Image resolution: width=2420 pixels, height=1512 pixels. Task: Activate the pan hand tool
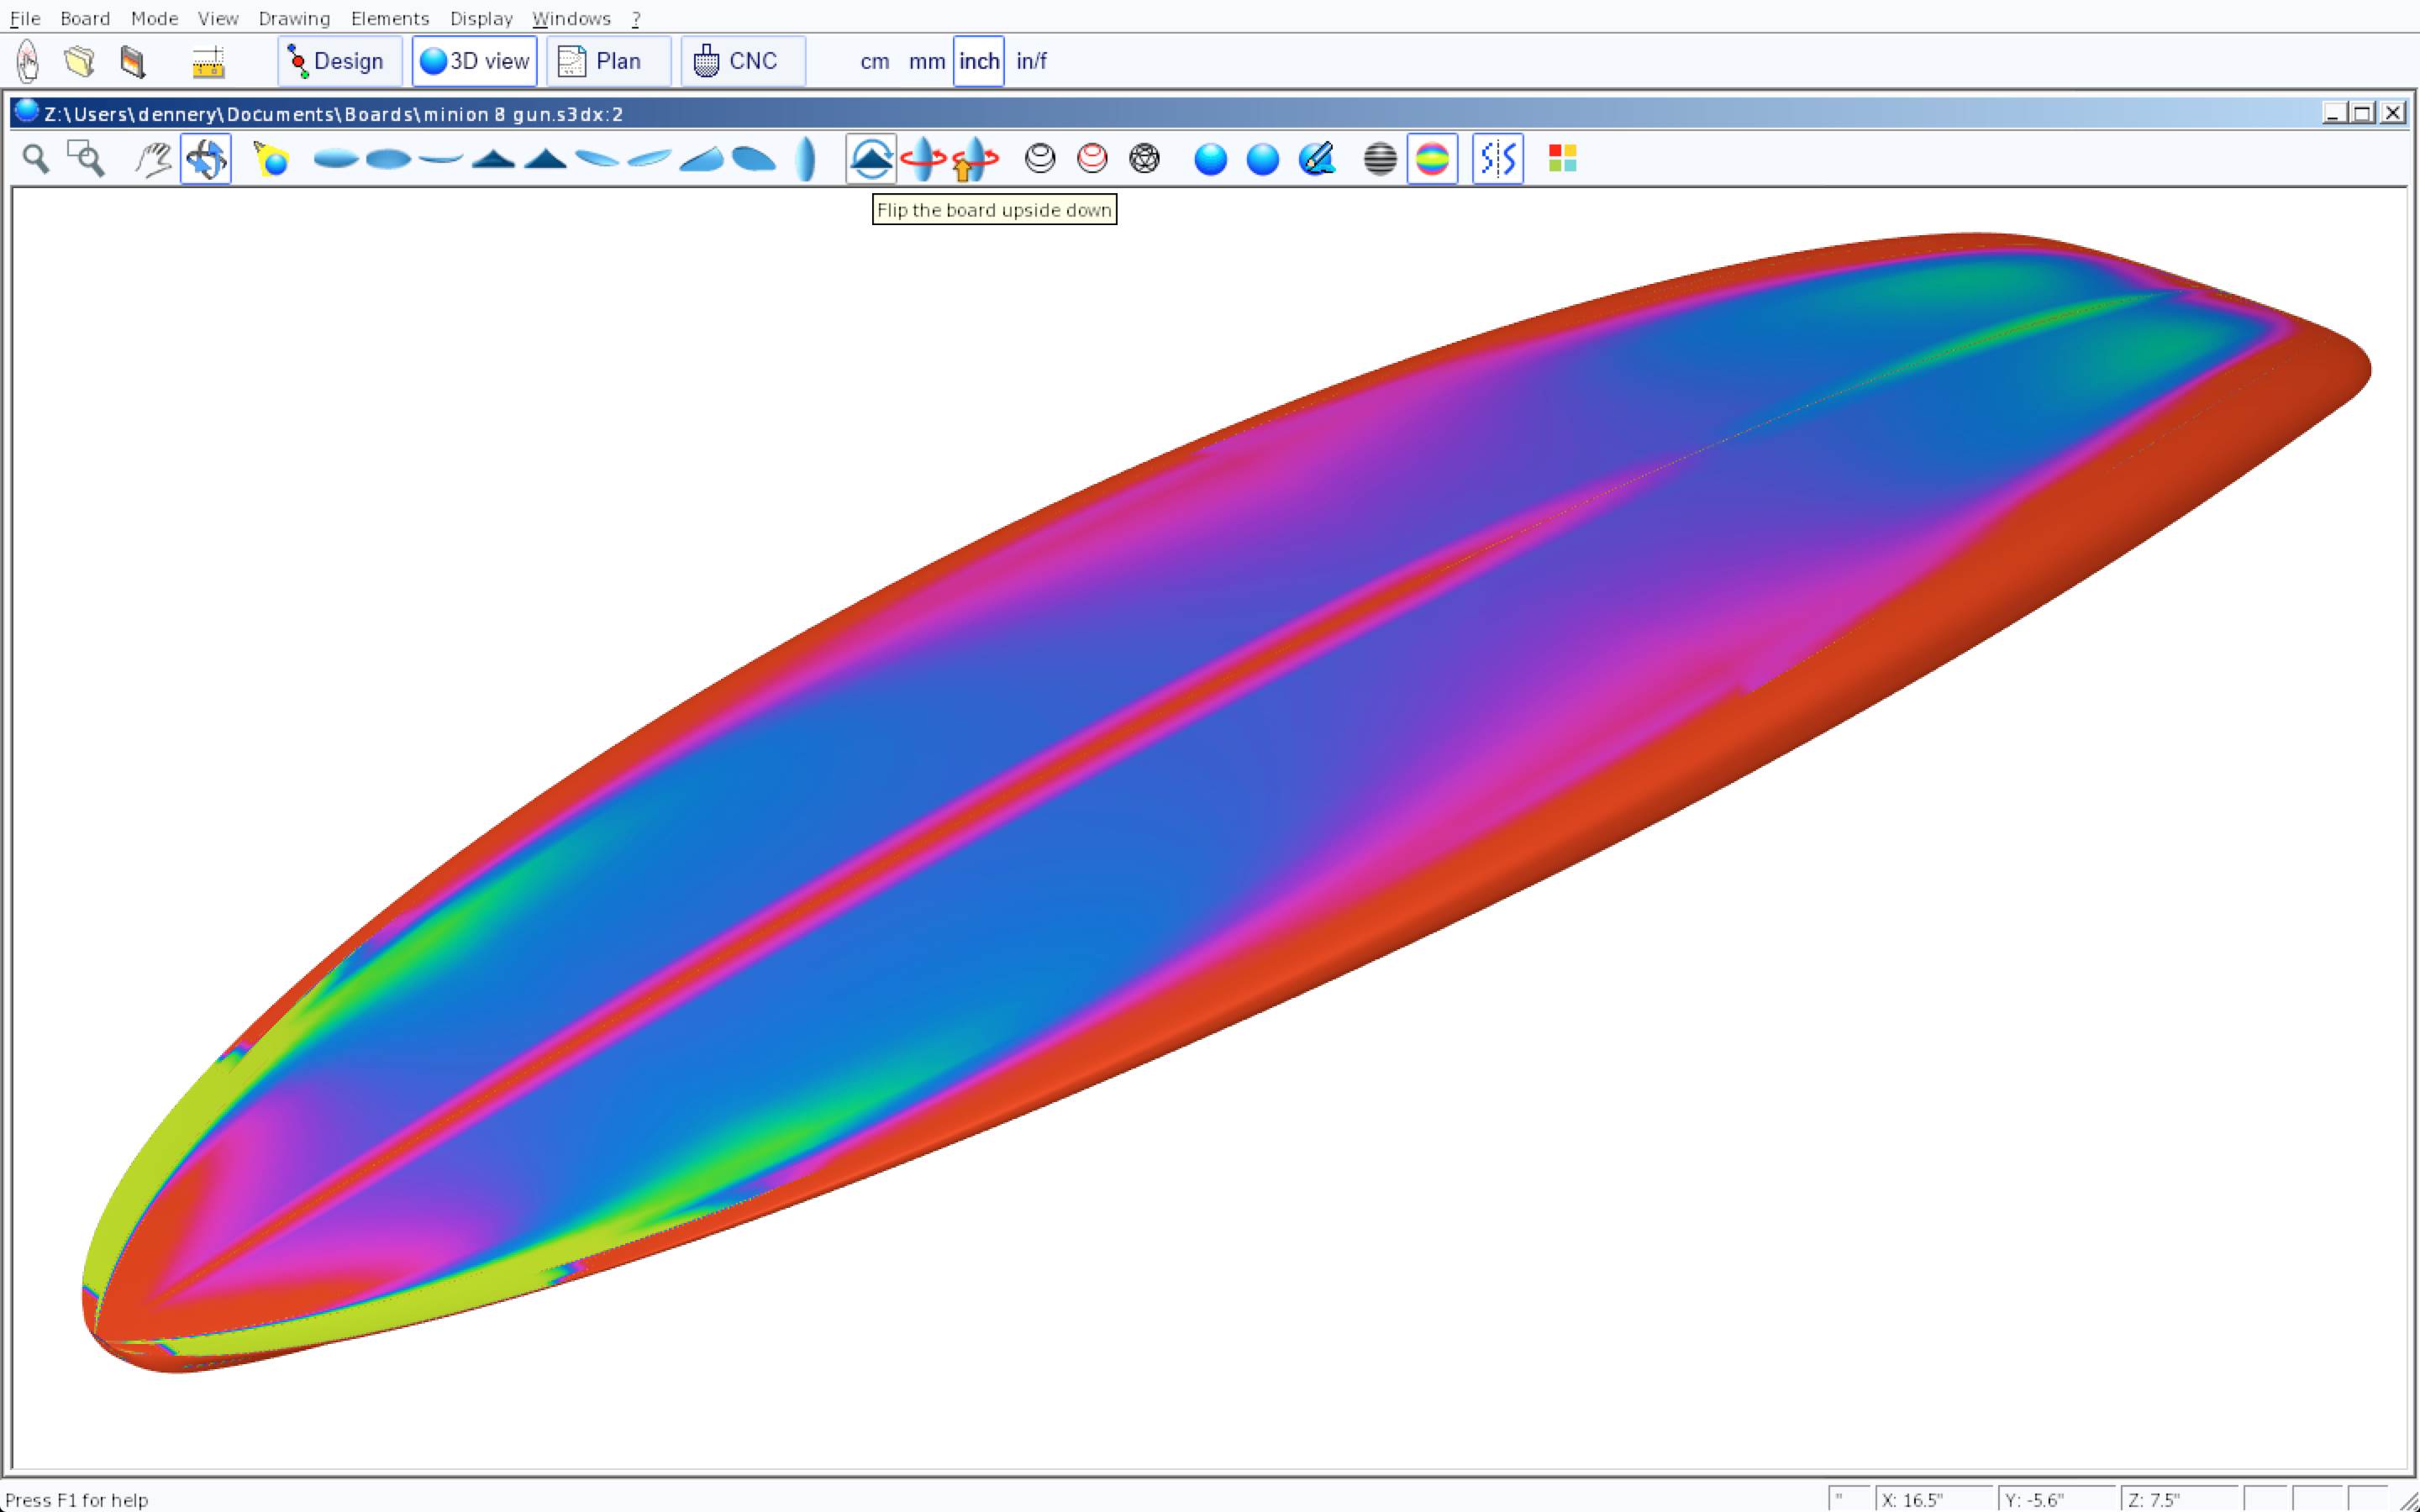coord(153,159)
